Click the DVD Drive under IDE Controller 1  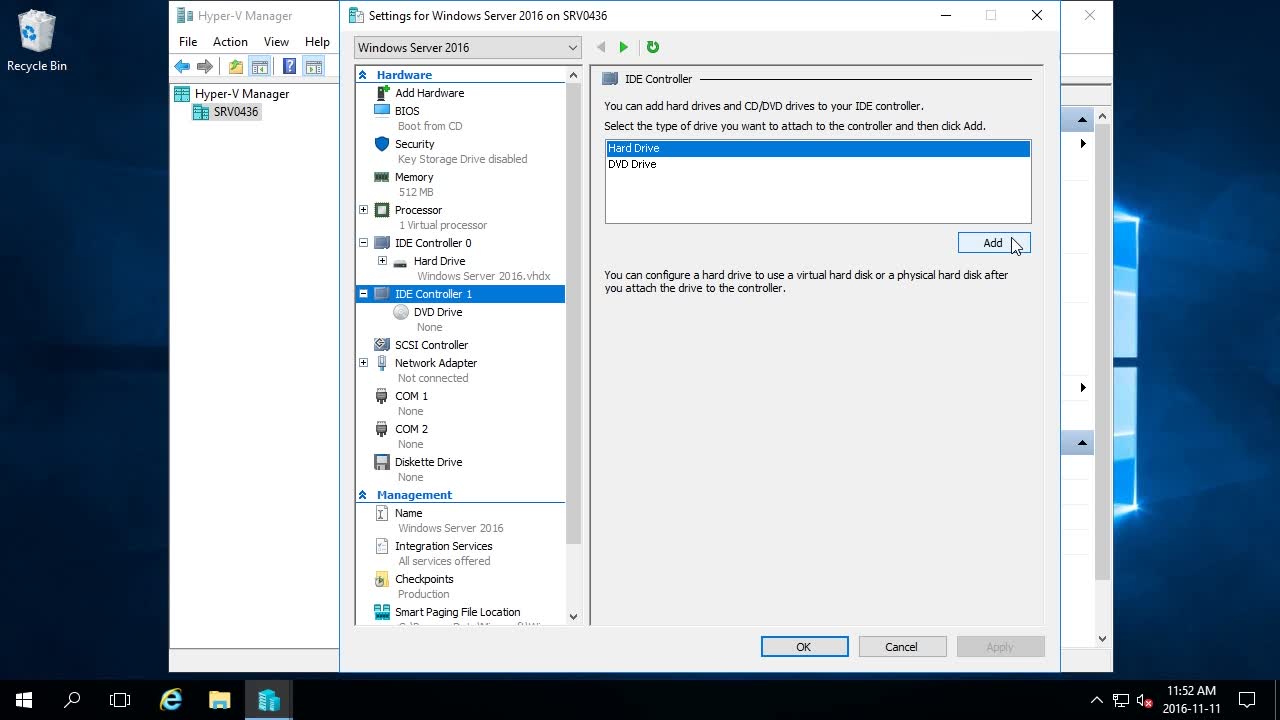pos(438,312)
